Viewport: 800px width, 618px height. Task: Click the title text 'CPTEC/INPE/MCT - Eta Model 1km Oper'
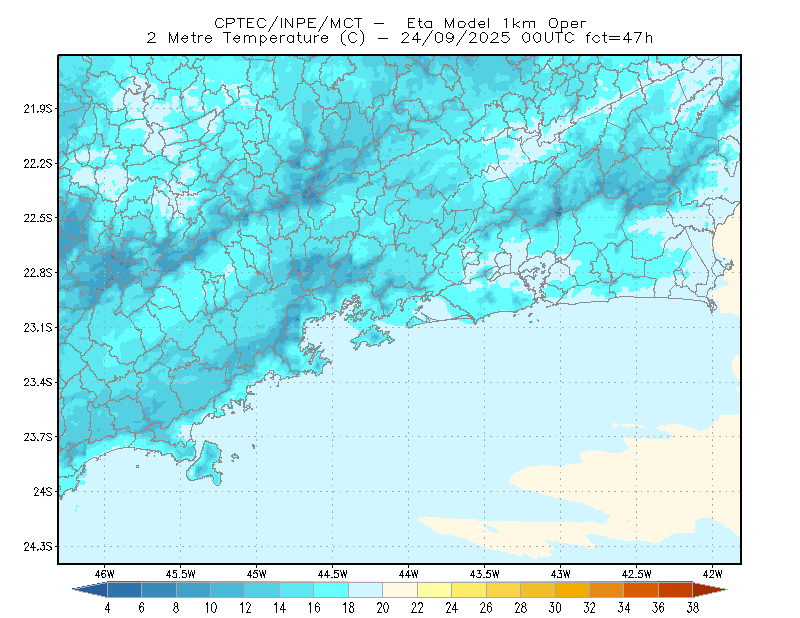coord(400,23)
